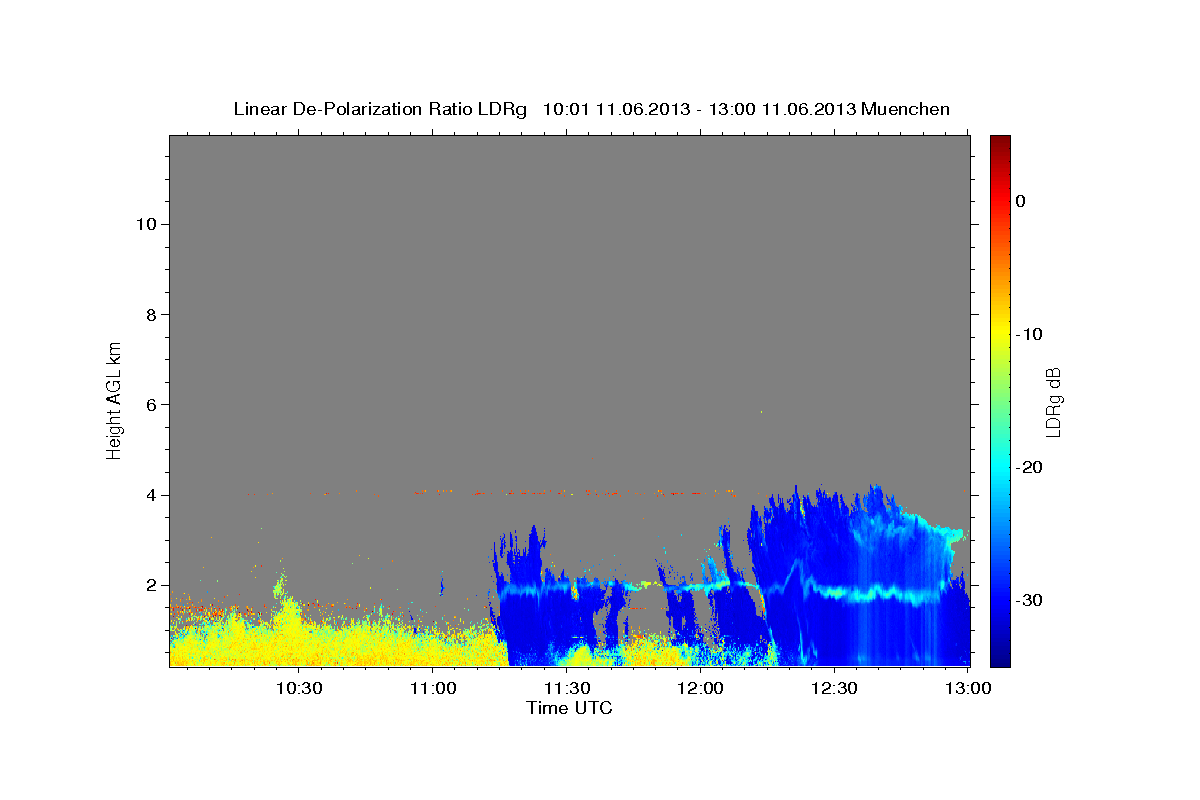Click the '13:00' time tick label
Screen dimensions: 1200x800
click(x=967, y=688)
